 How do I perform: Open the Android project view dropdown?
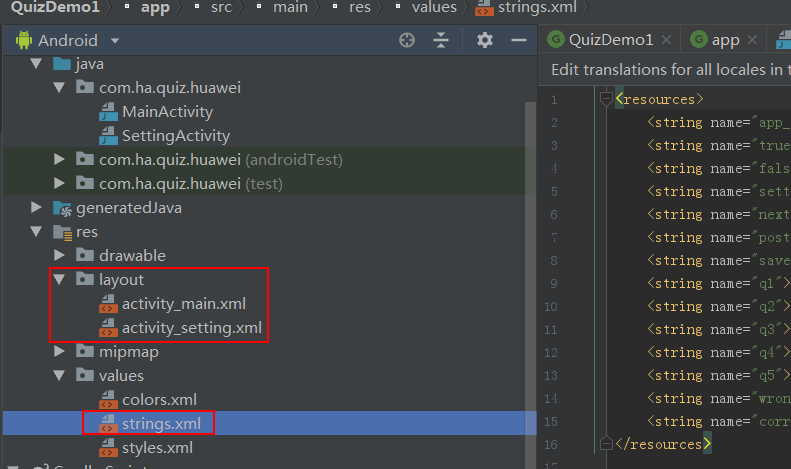[115, 41]
